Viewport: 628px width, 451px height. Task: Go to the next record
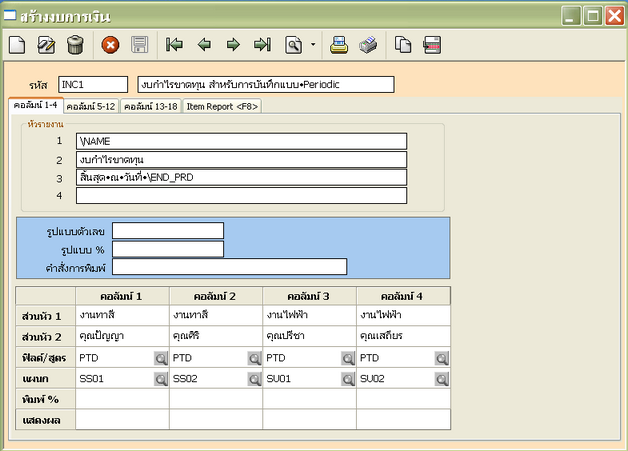pyautogui.click(x=233, y=44)
